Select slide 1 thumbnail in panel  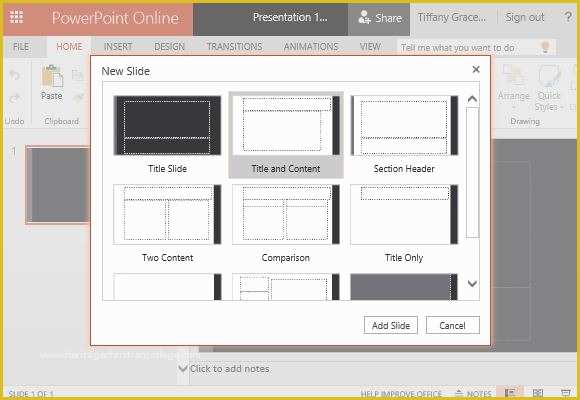point(58,184)
